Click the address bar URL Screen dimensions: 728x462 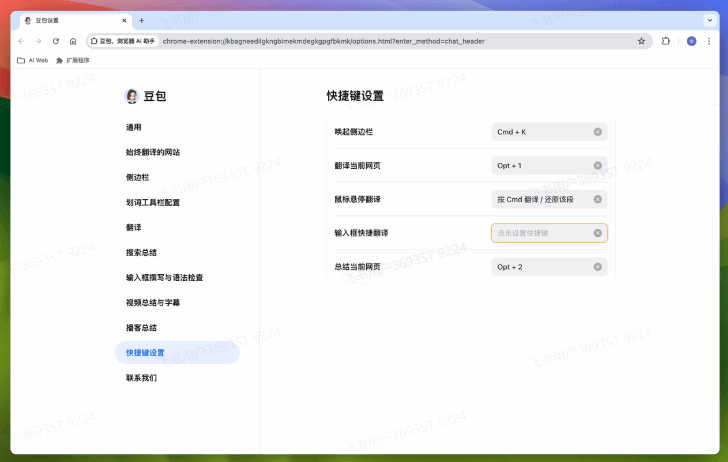point(324,41)
